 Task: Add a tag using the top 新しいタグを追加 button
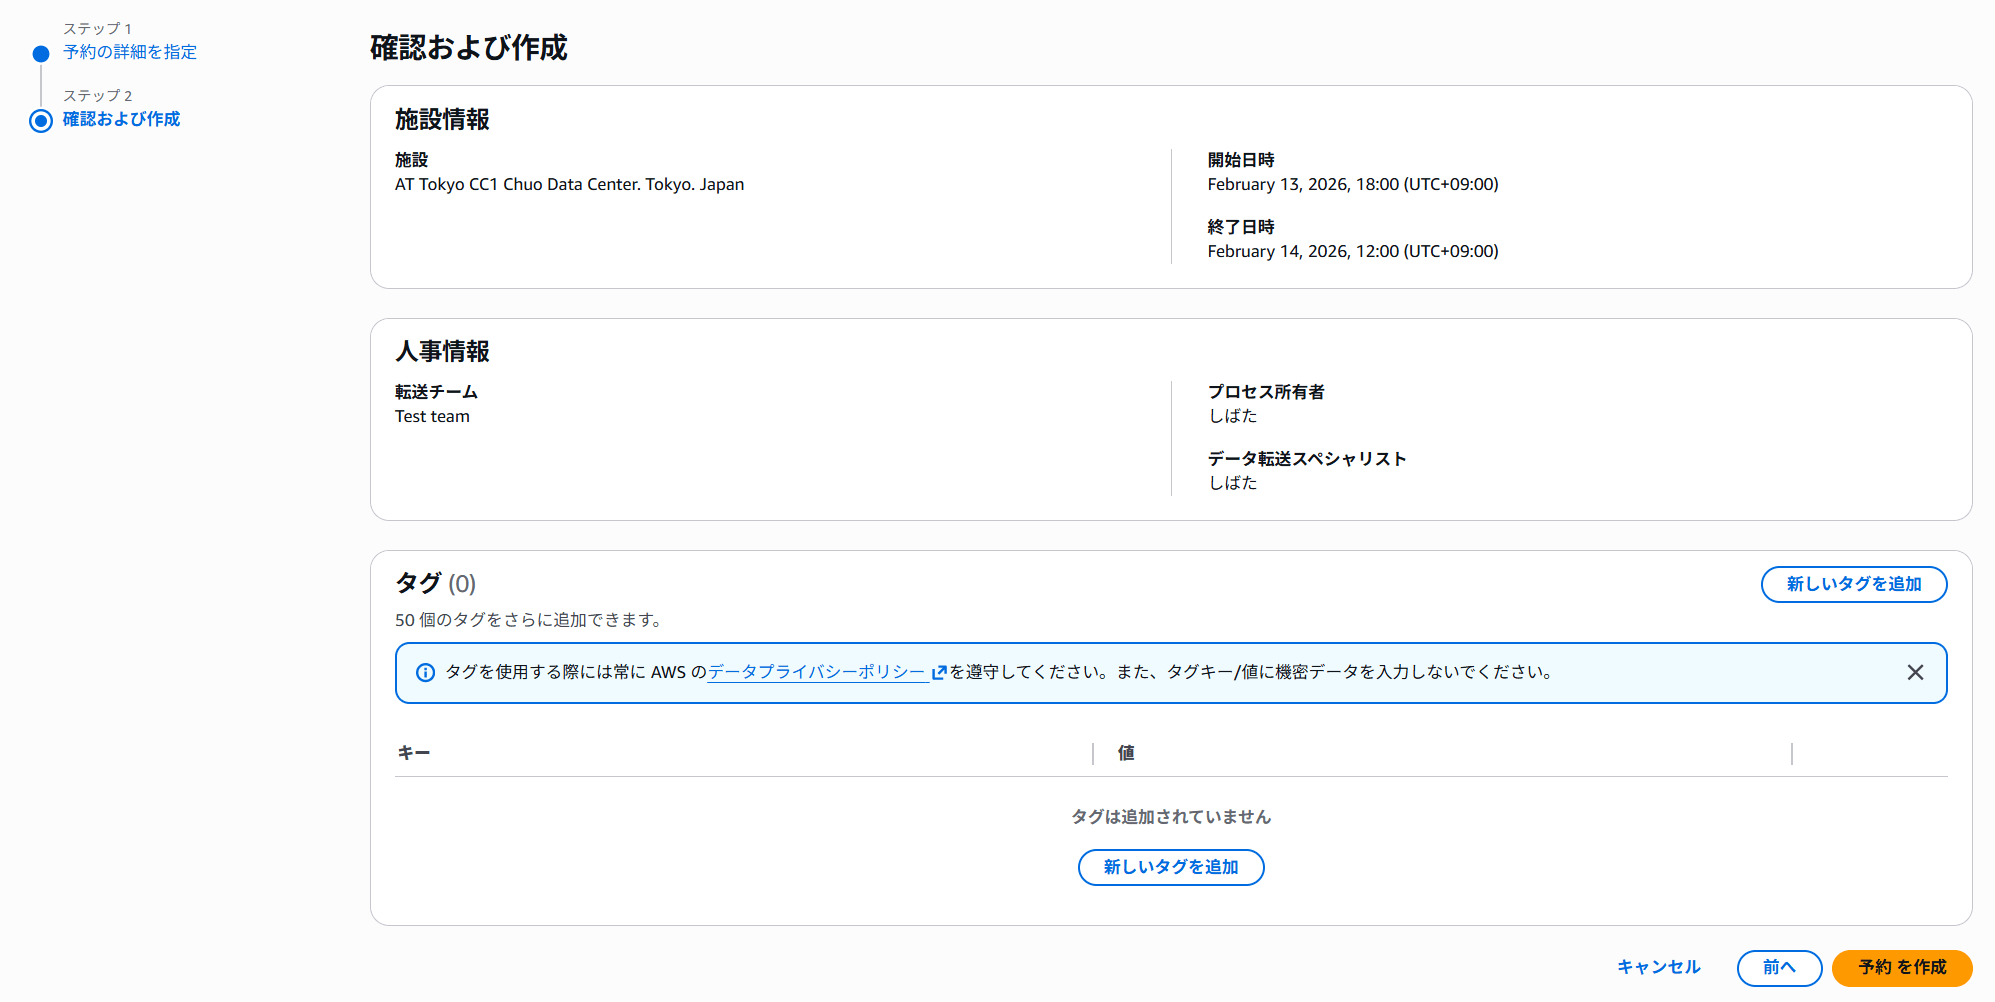1854,584
